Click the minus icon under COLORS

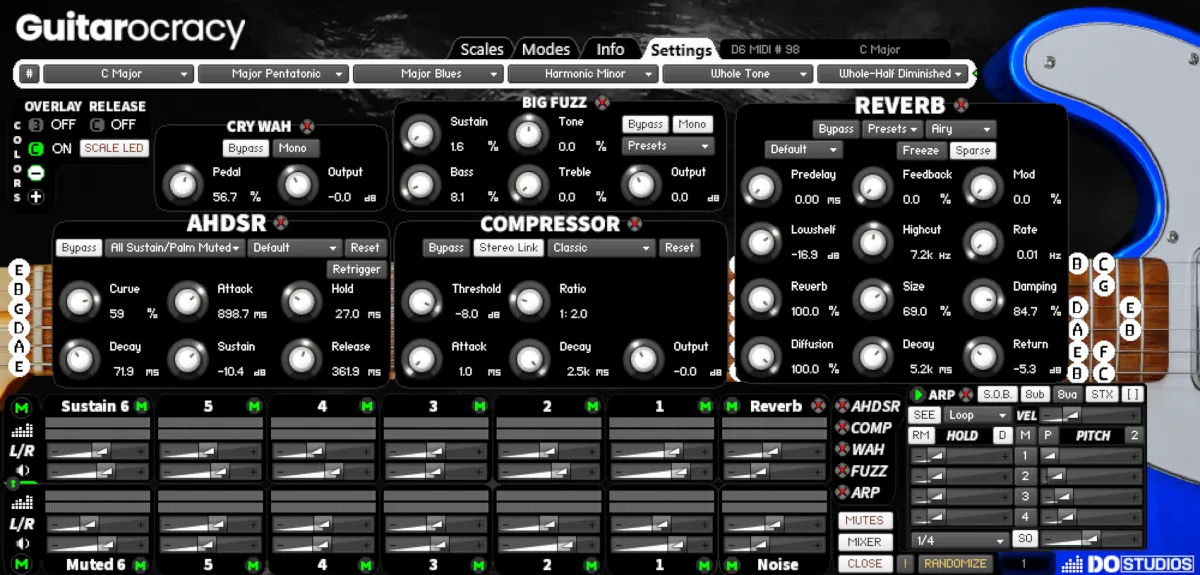36,173
